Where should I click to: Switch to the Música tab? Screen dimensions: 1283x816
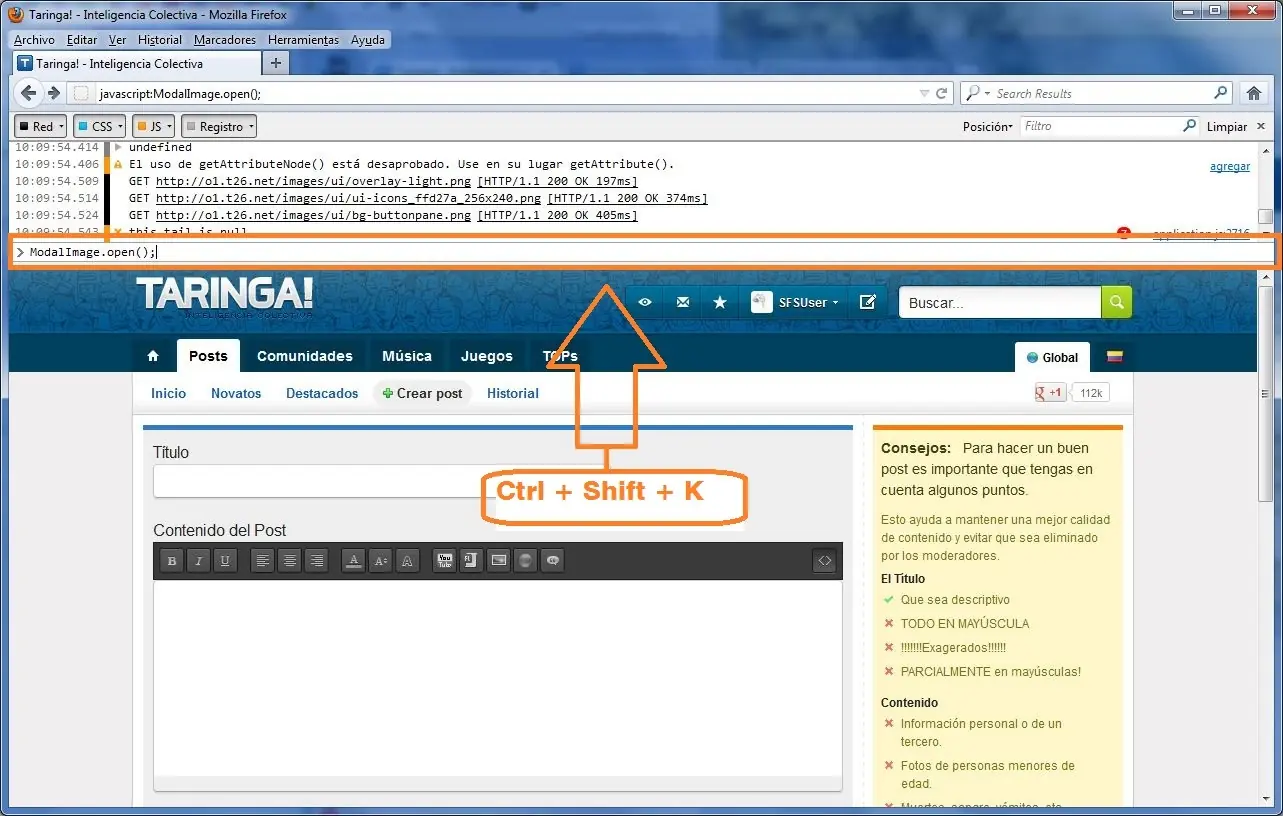(x=407, y=356)
